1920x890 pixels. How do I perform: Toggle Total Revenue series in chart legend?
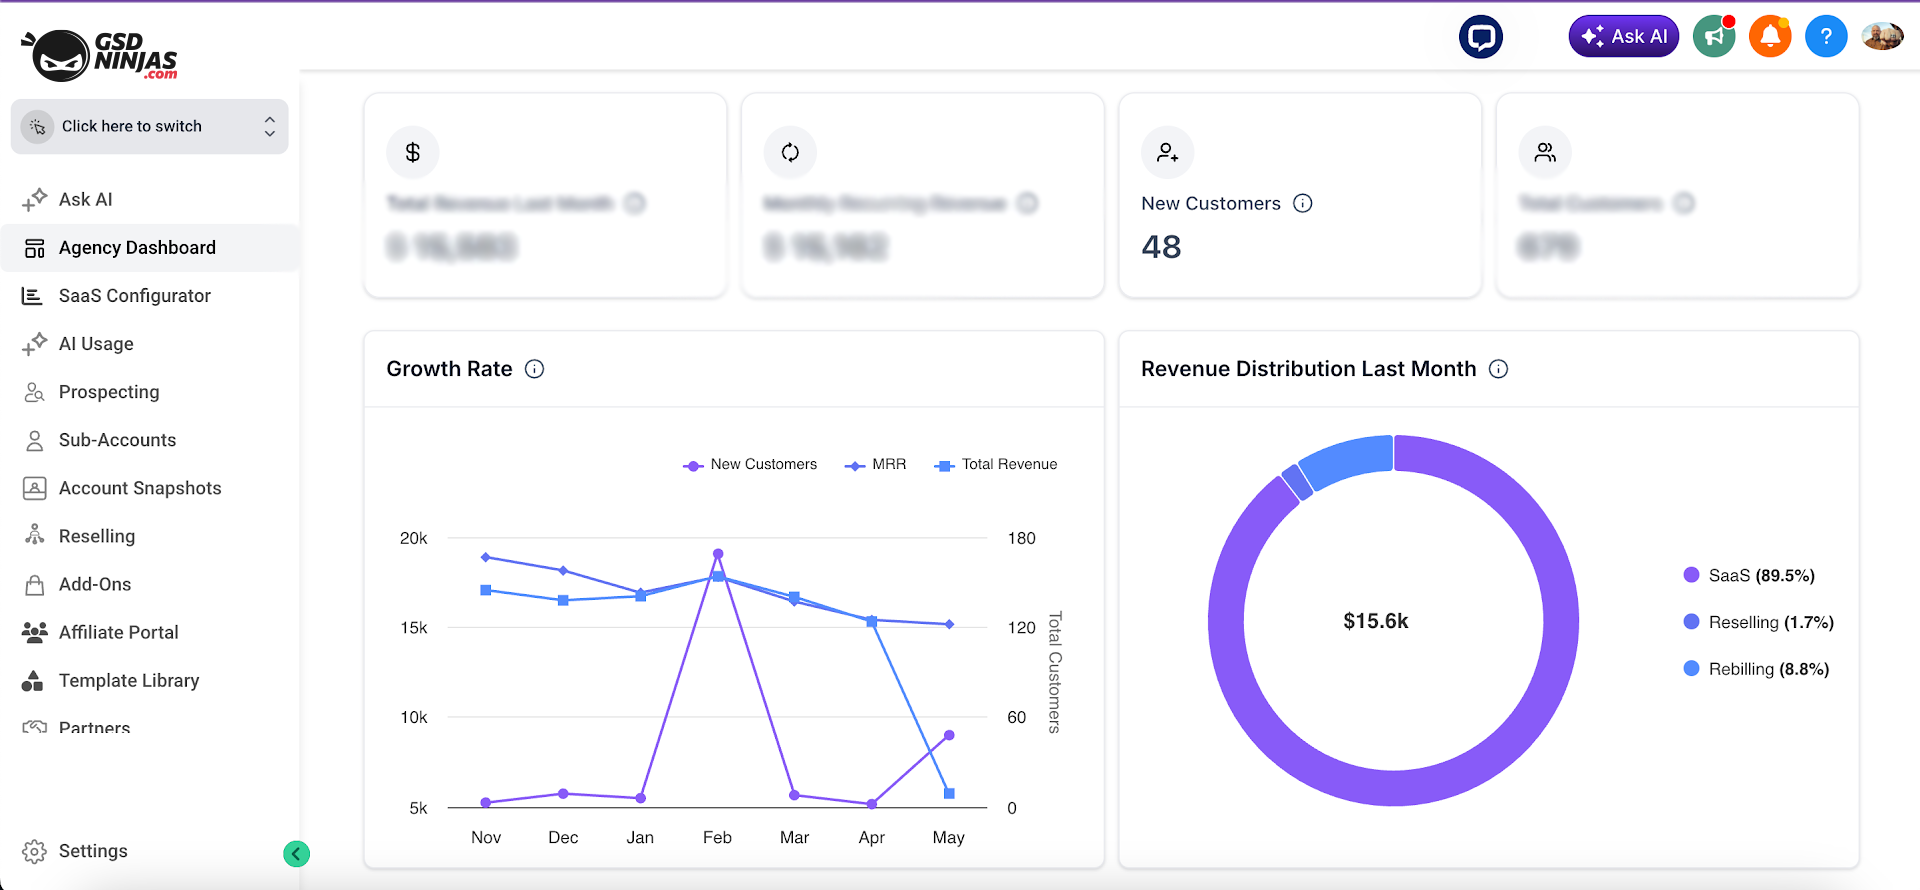click(x=995, y=464)
